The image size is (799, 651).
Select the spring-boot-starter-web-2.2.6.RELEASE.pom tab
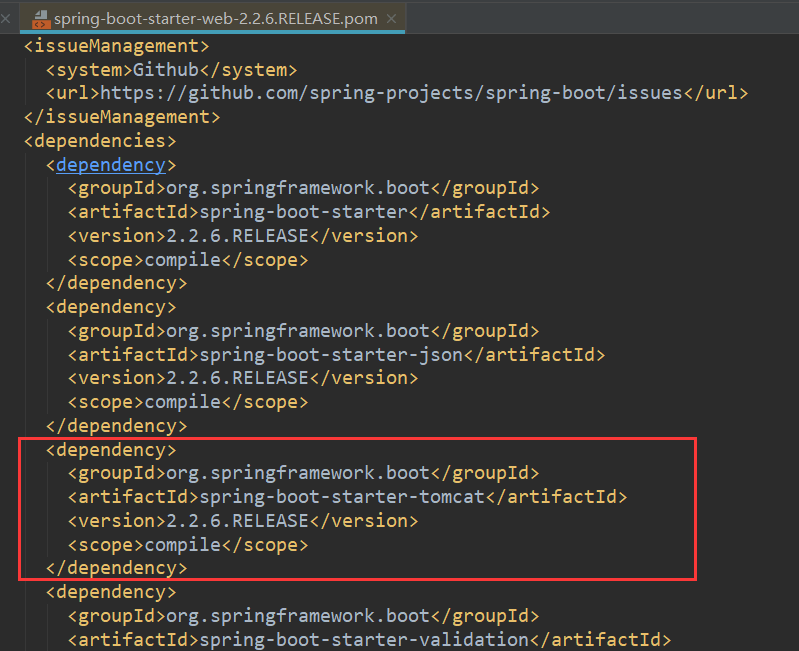click(x=212, y=19)
